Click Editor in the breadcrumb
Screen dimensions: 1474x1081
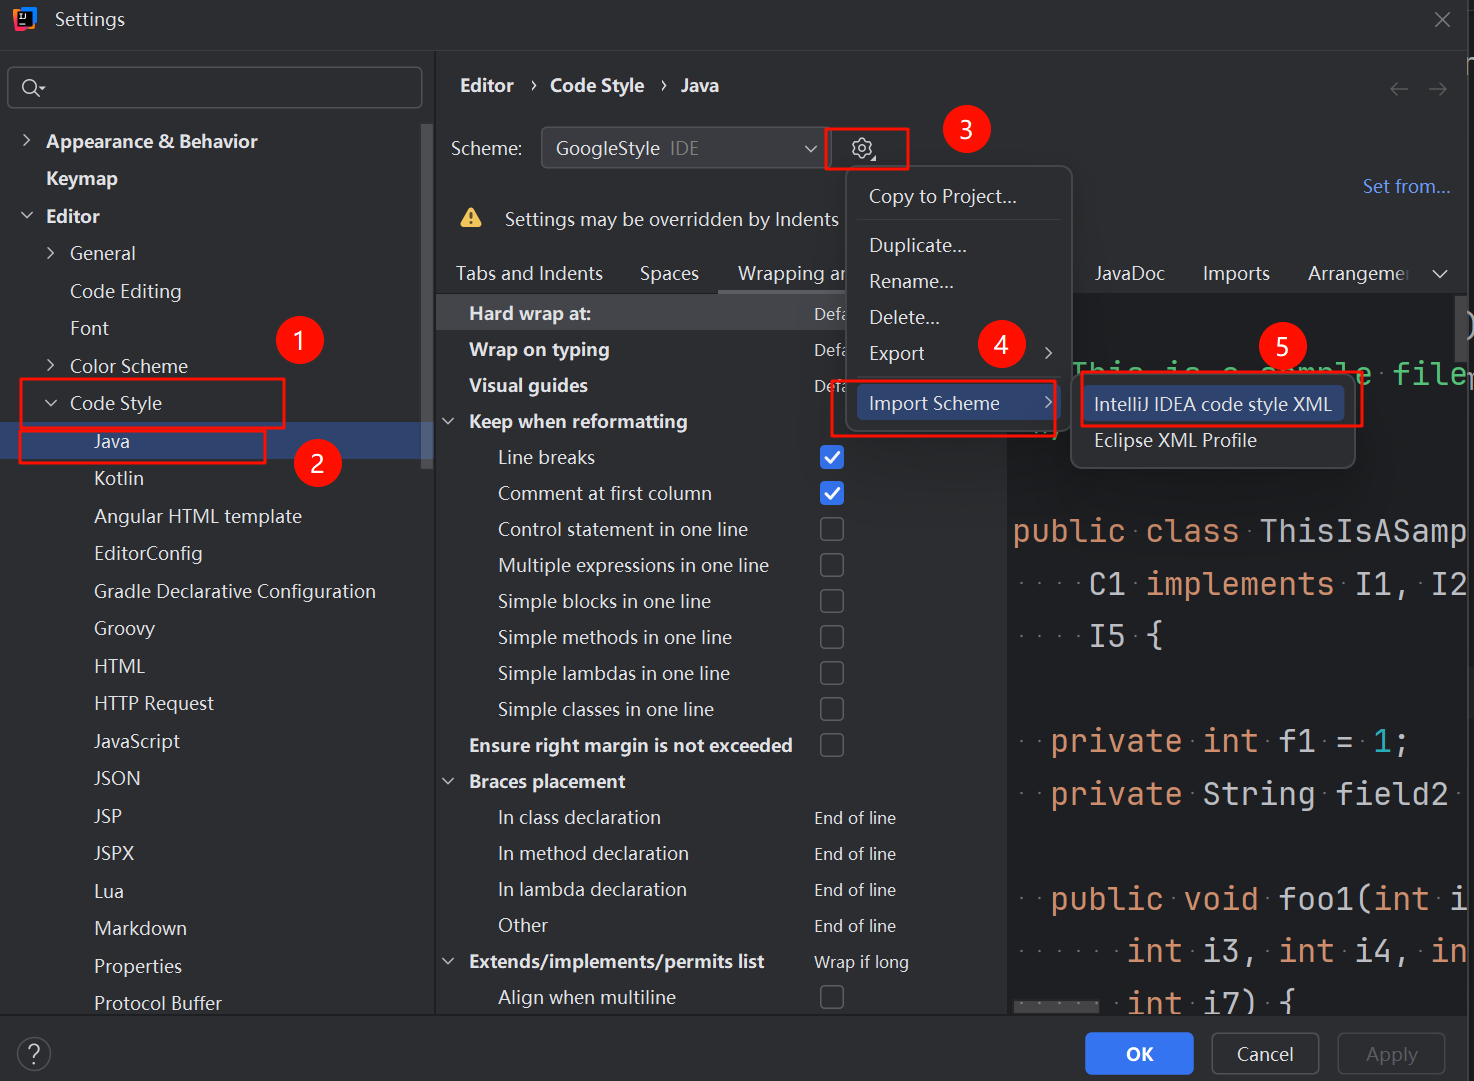487,86
